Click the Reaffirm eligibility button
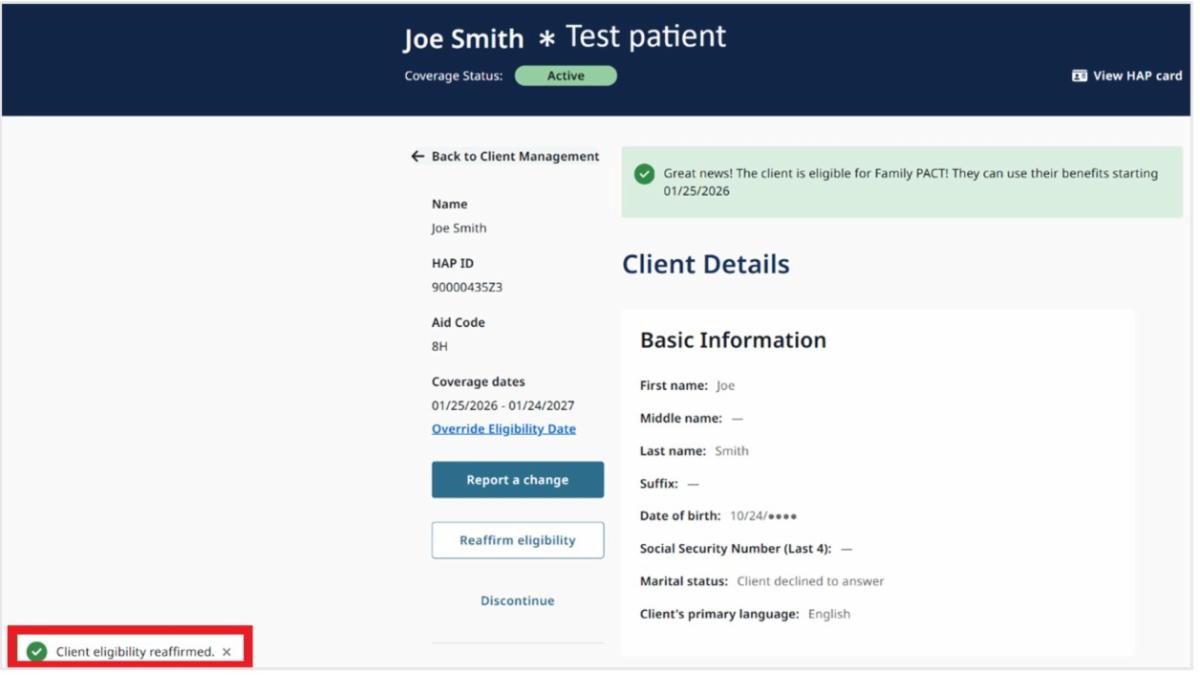 517,540
